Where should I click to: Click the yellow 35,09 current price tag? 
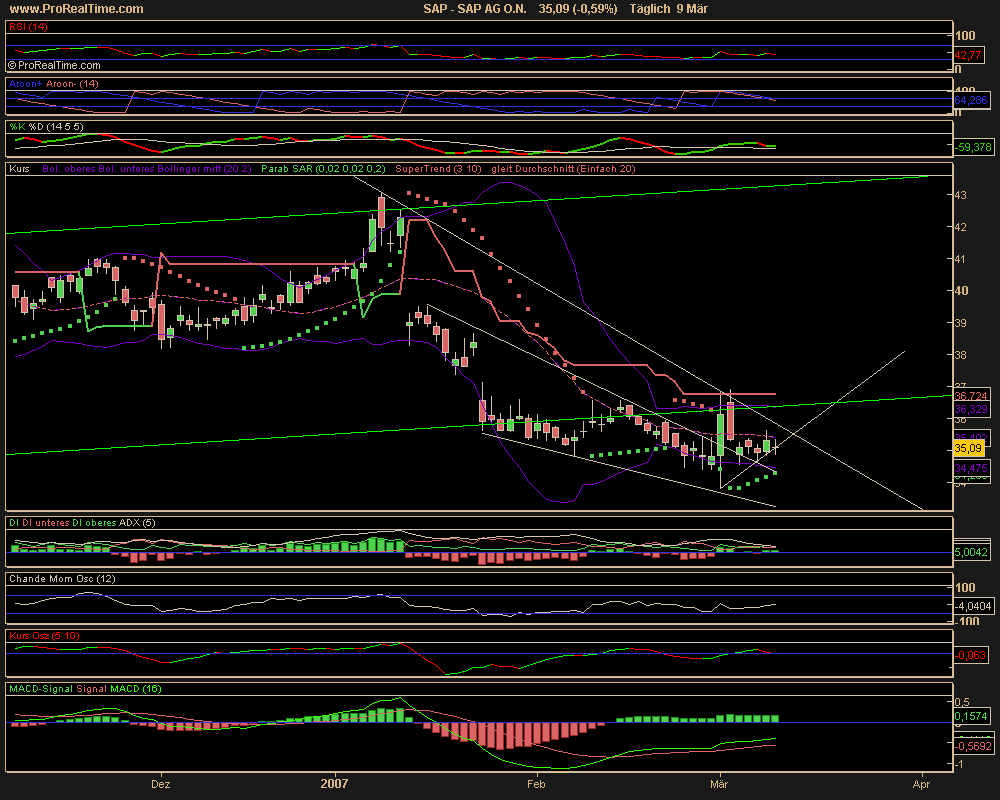[x=969, y=447]
